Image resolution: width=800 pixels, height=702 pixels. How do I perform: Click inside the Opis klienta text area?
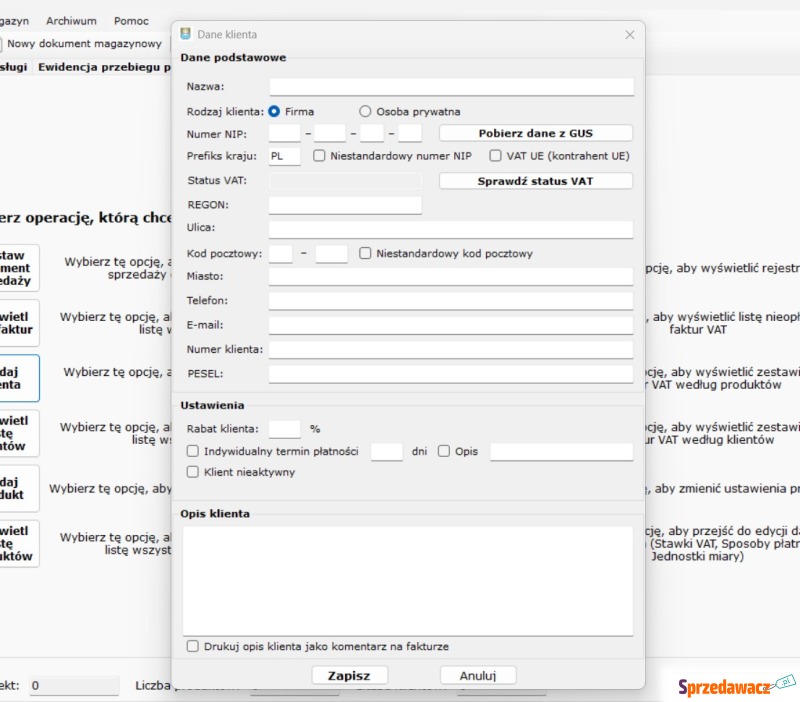click(x=408, y=581)
